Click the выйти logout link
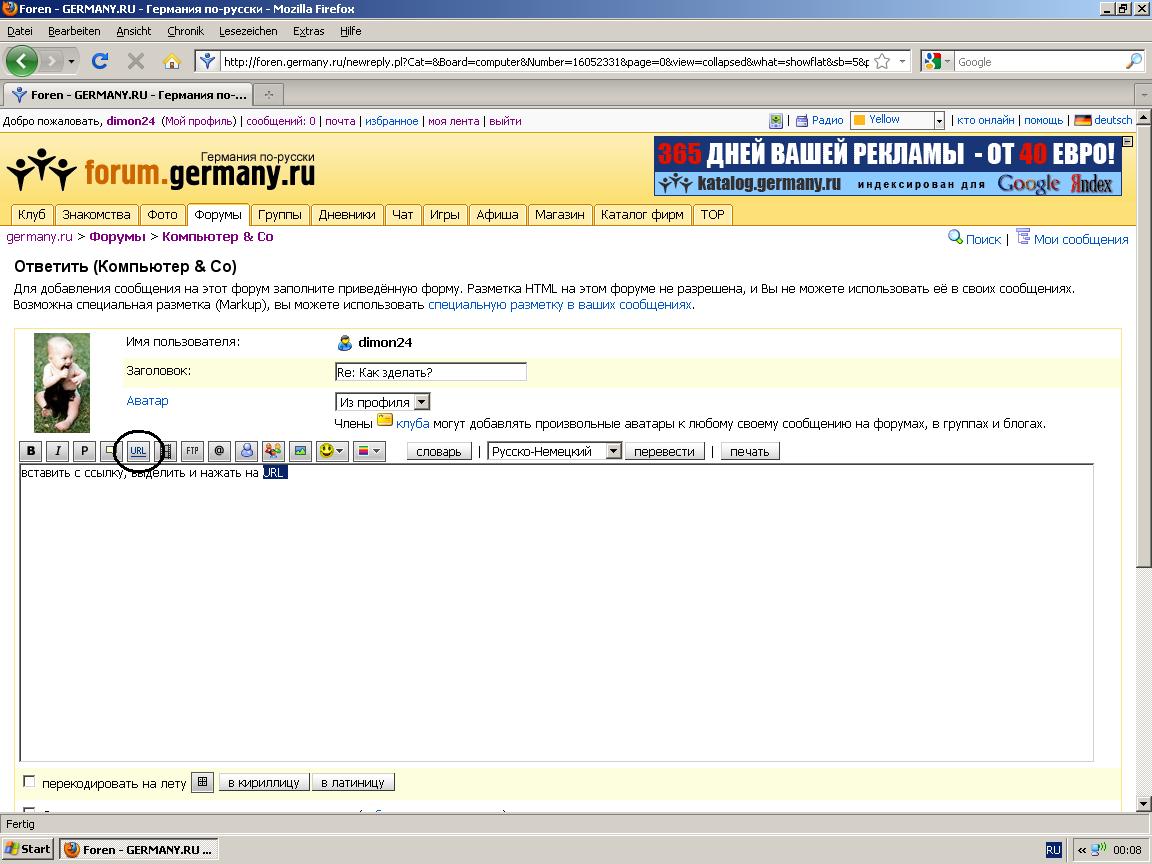This screenshot has width=1152, height=864. tap(505, 121)
